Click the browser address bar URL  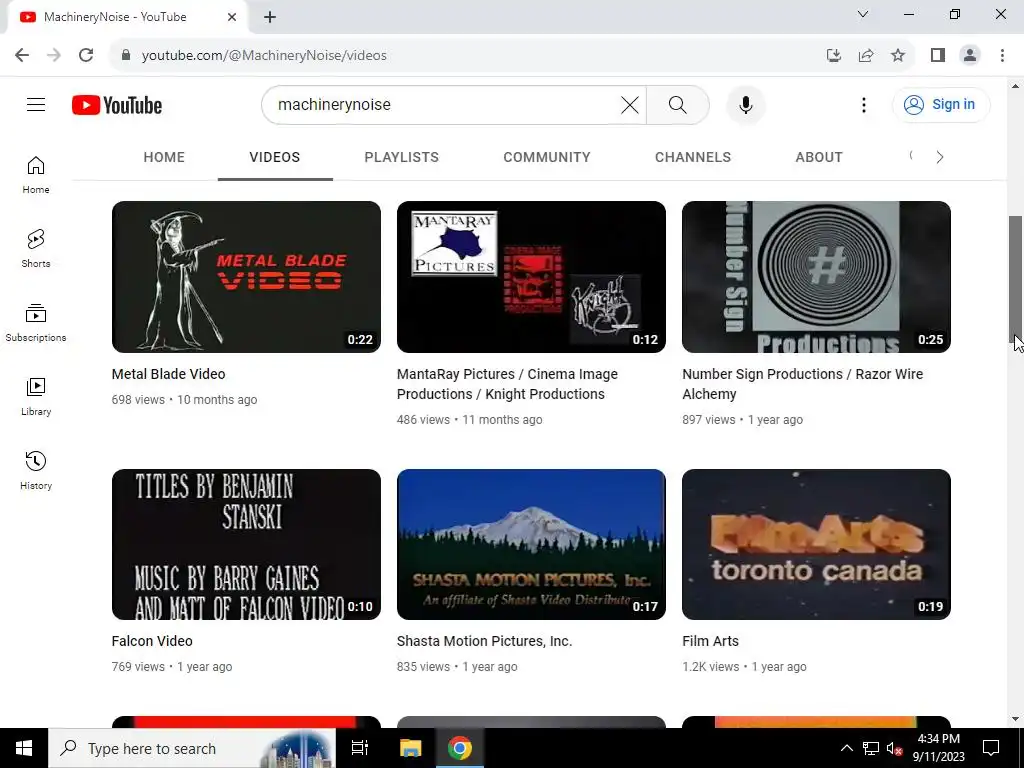(264, 56)
